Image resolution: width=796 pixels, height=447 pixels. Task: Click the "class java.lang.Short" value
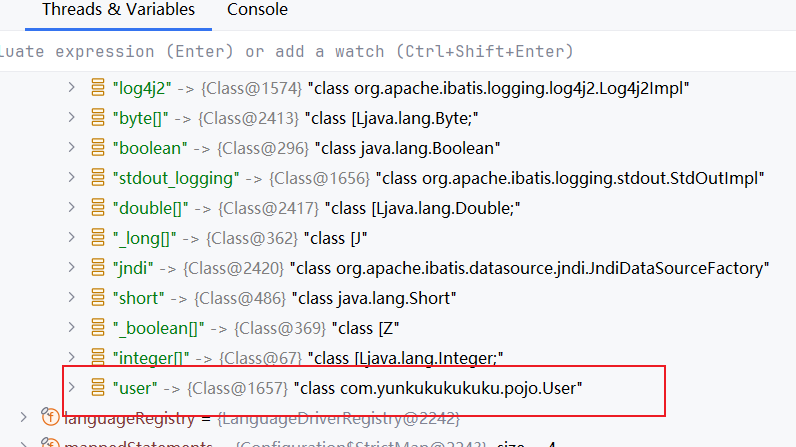tap(374, 298)
